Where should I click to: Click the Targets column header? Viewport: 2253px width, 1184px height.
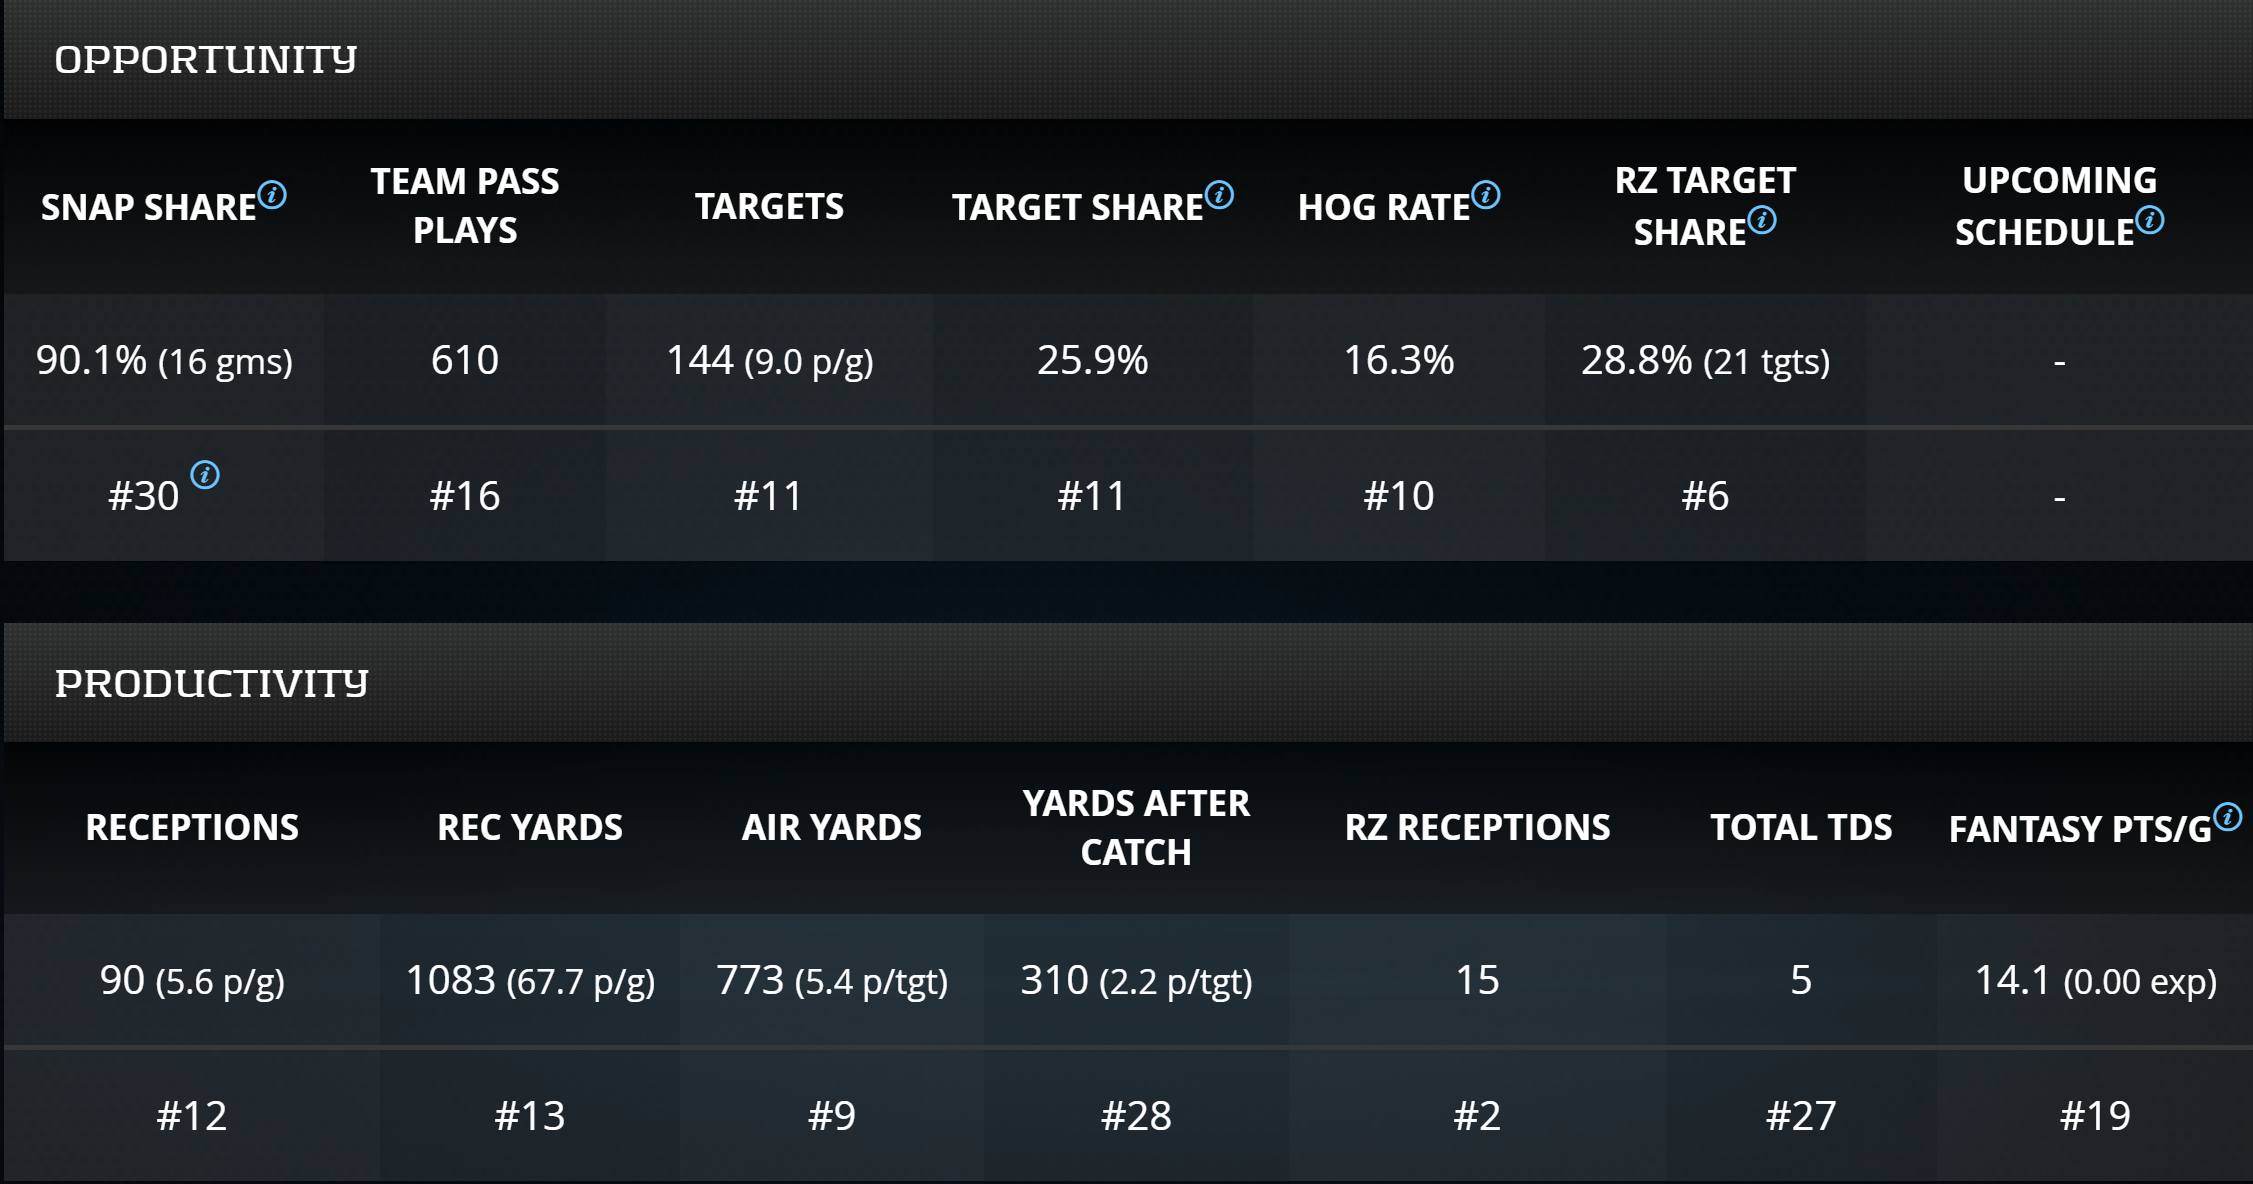click(x=769, y=207)
